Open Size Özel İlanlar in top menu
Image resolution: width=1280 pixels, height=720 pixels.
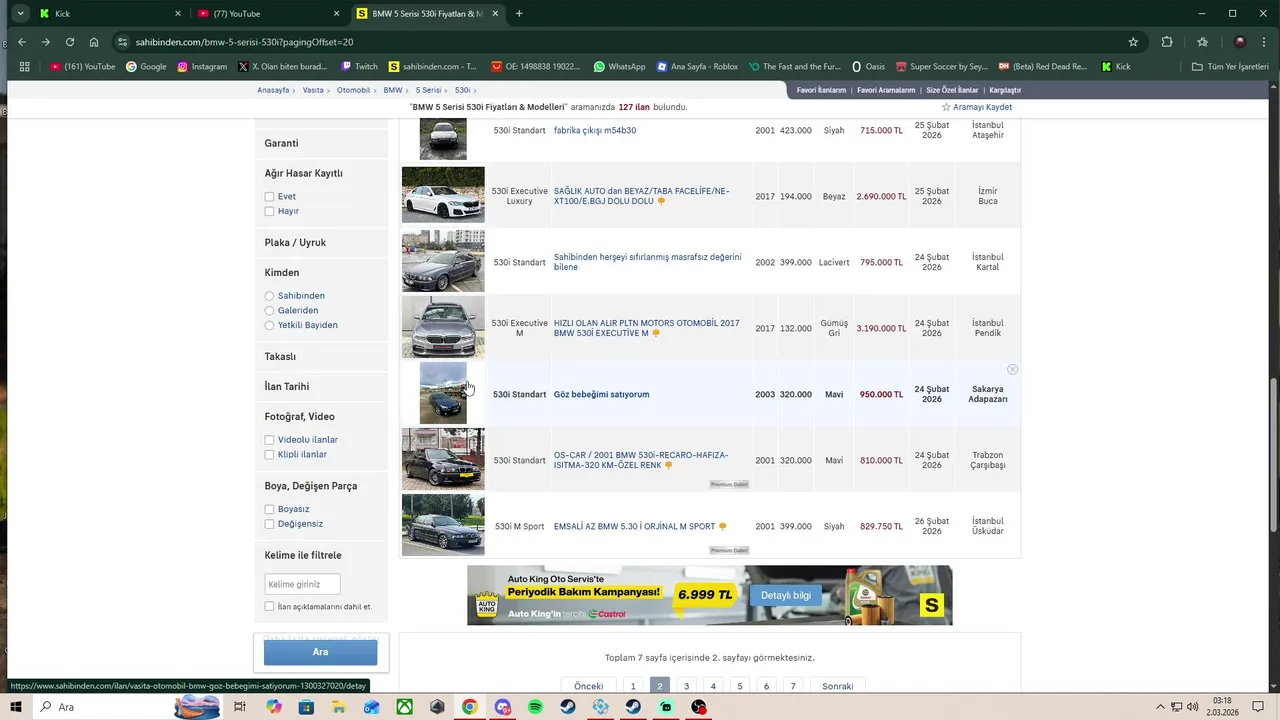[952, 90]
